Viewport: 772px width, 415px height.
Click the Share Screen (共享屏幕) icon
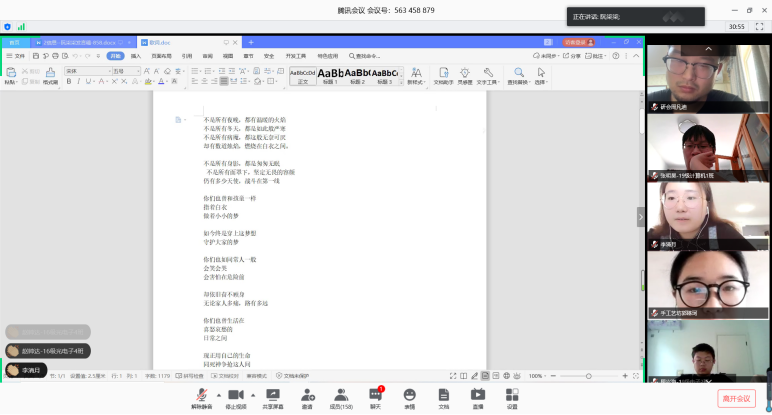point(271,395)
